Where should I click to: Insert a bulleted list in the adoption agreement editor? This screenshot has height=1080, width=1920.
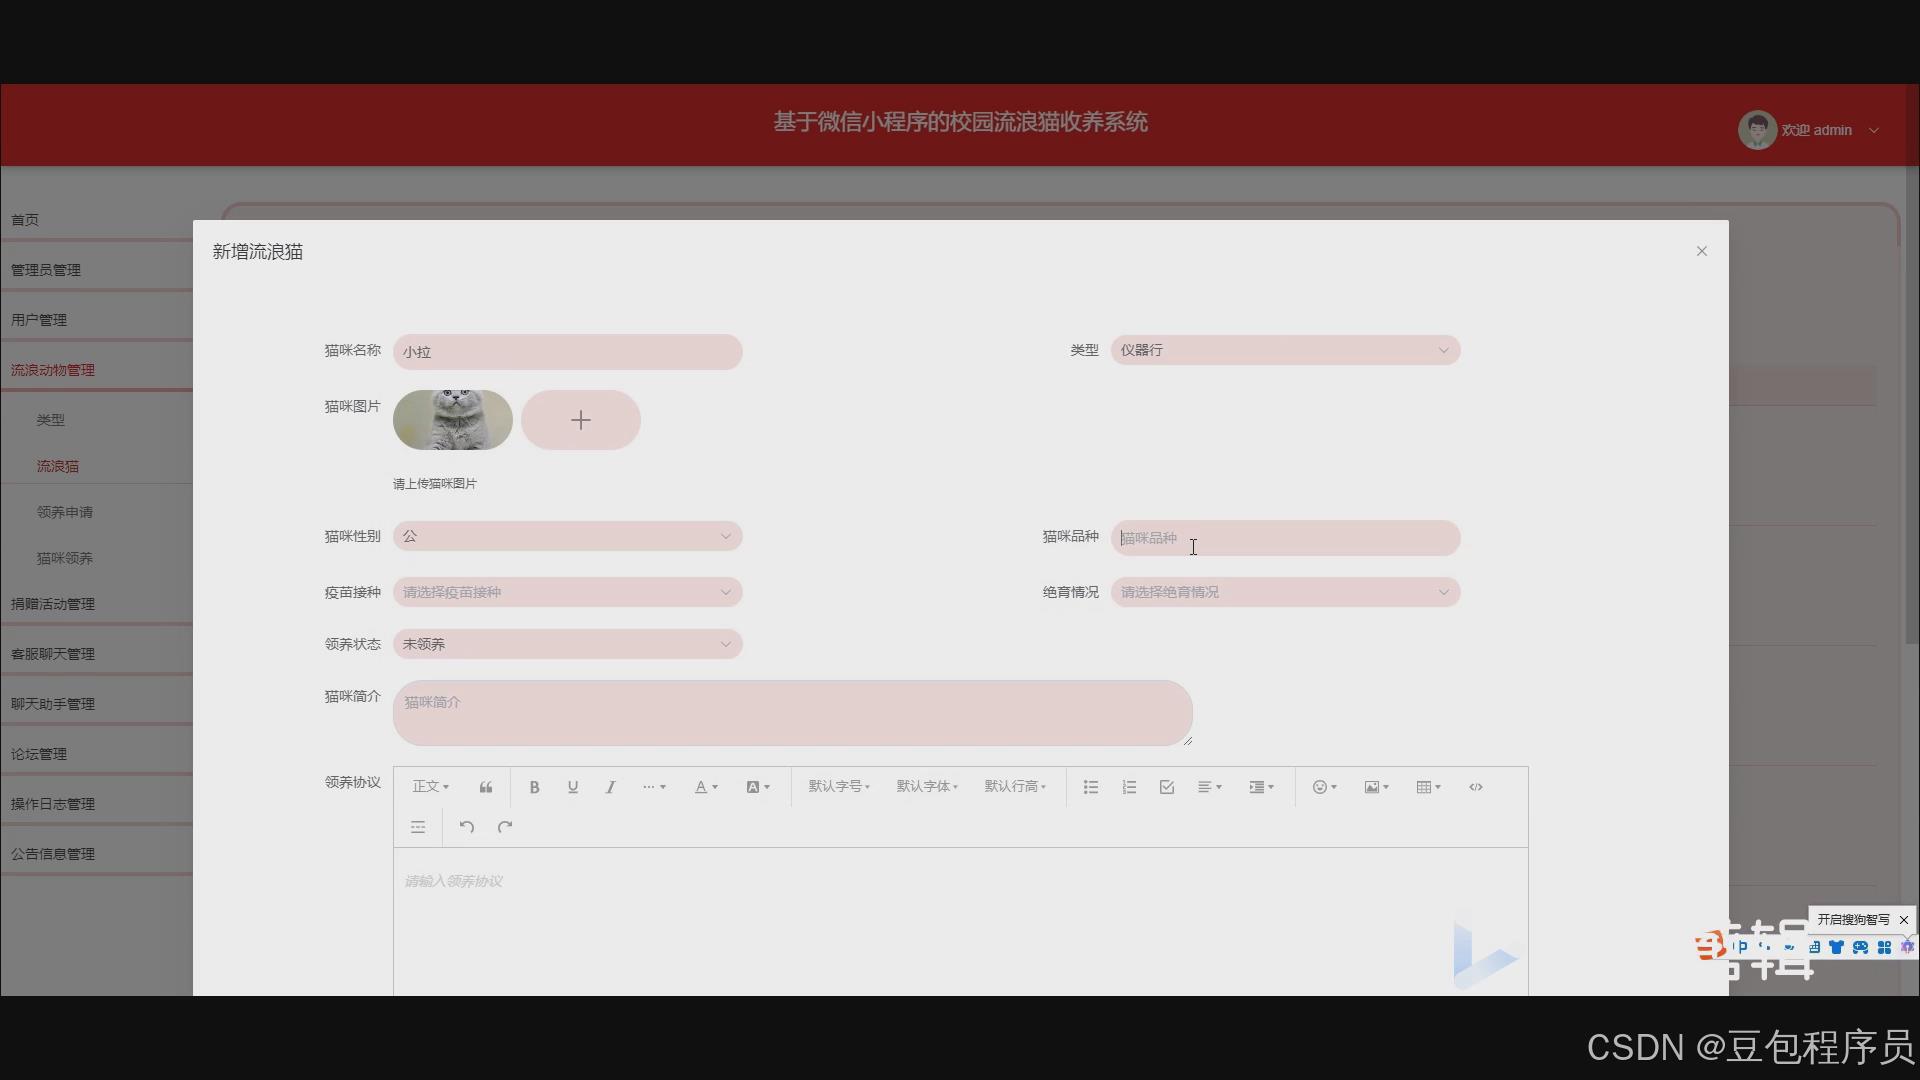(x=1090, y=787)
